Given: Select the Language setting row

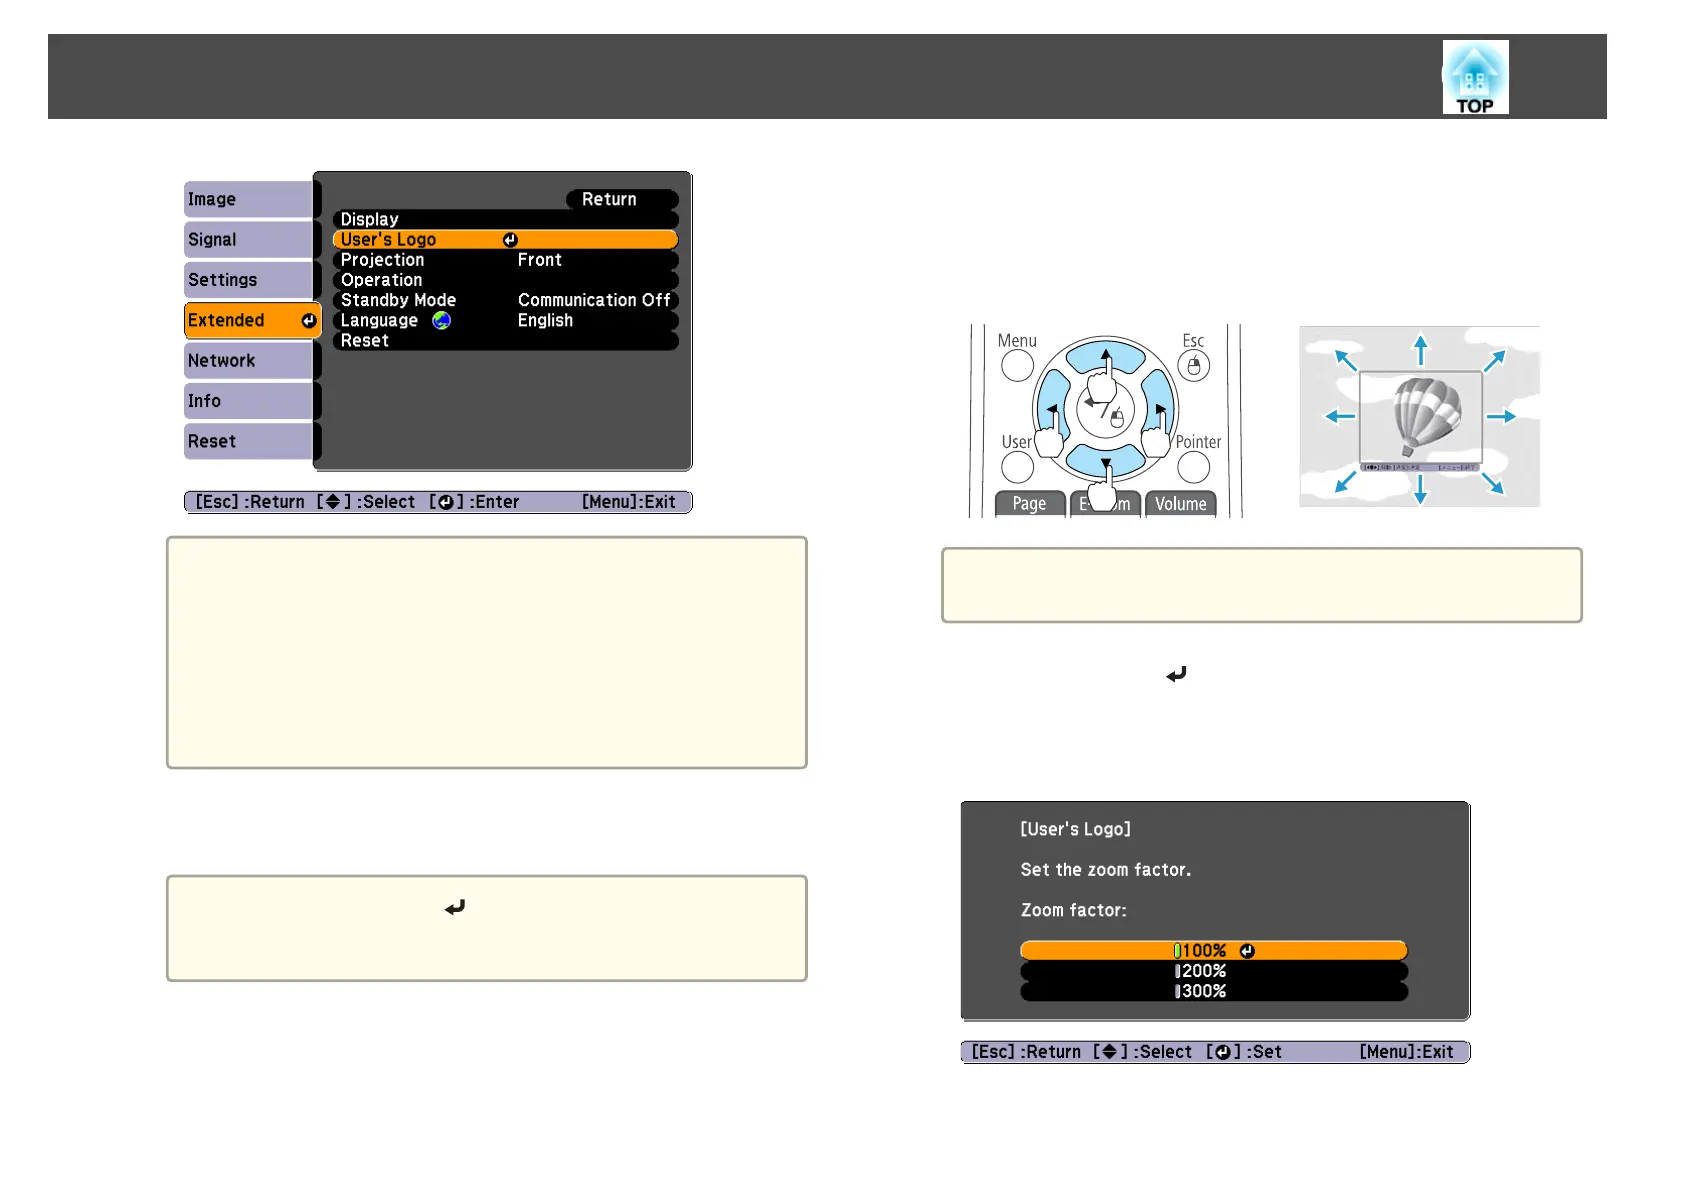Looking at the screenshot, I should 505,321.
